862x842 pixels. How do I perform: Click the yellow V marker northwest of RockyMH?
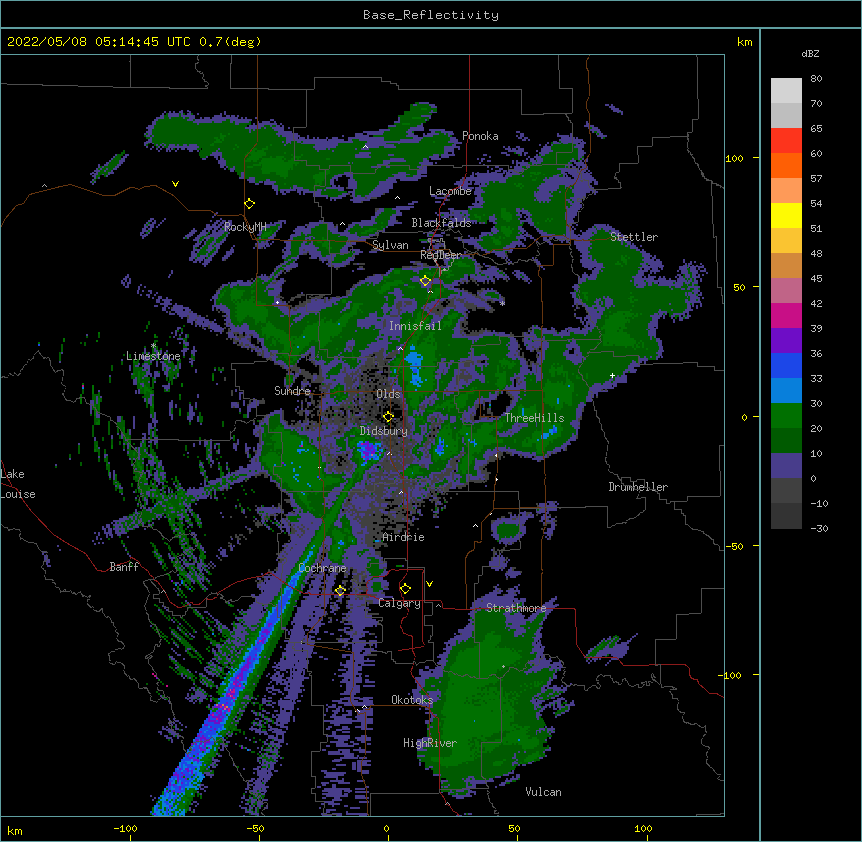(x=175, y=184)
